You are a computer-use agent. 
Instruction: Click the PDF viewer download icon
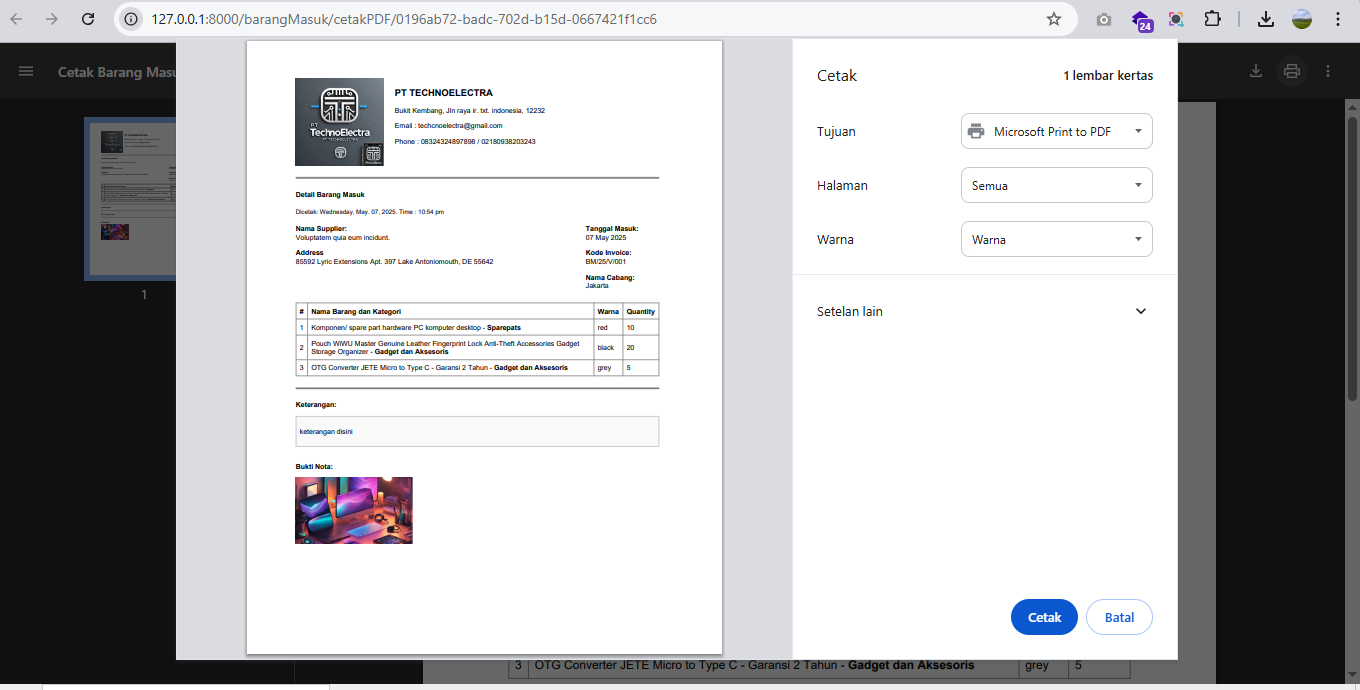pos(1256,71)
